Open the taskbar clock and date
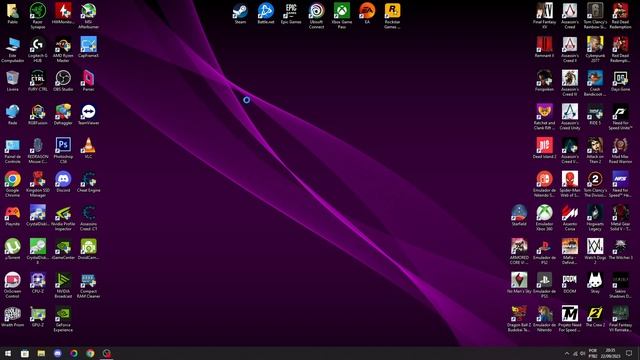The image size is (640, 360). [x=610, y=353]
